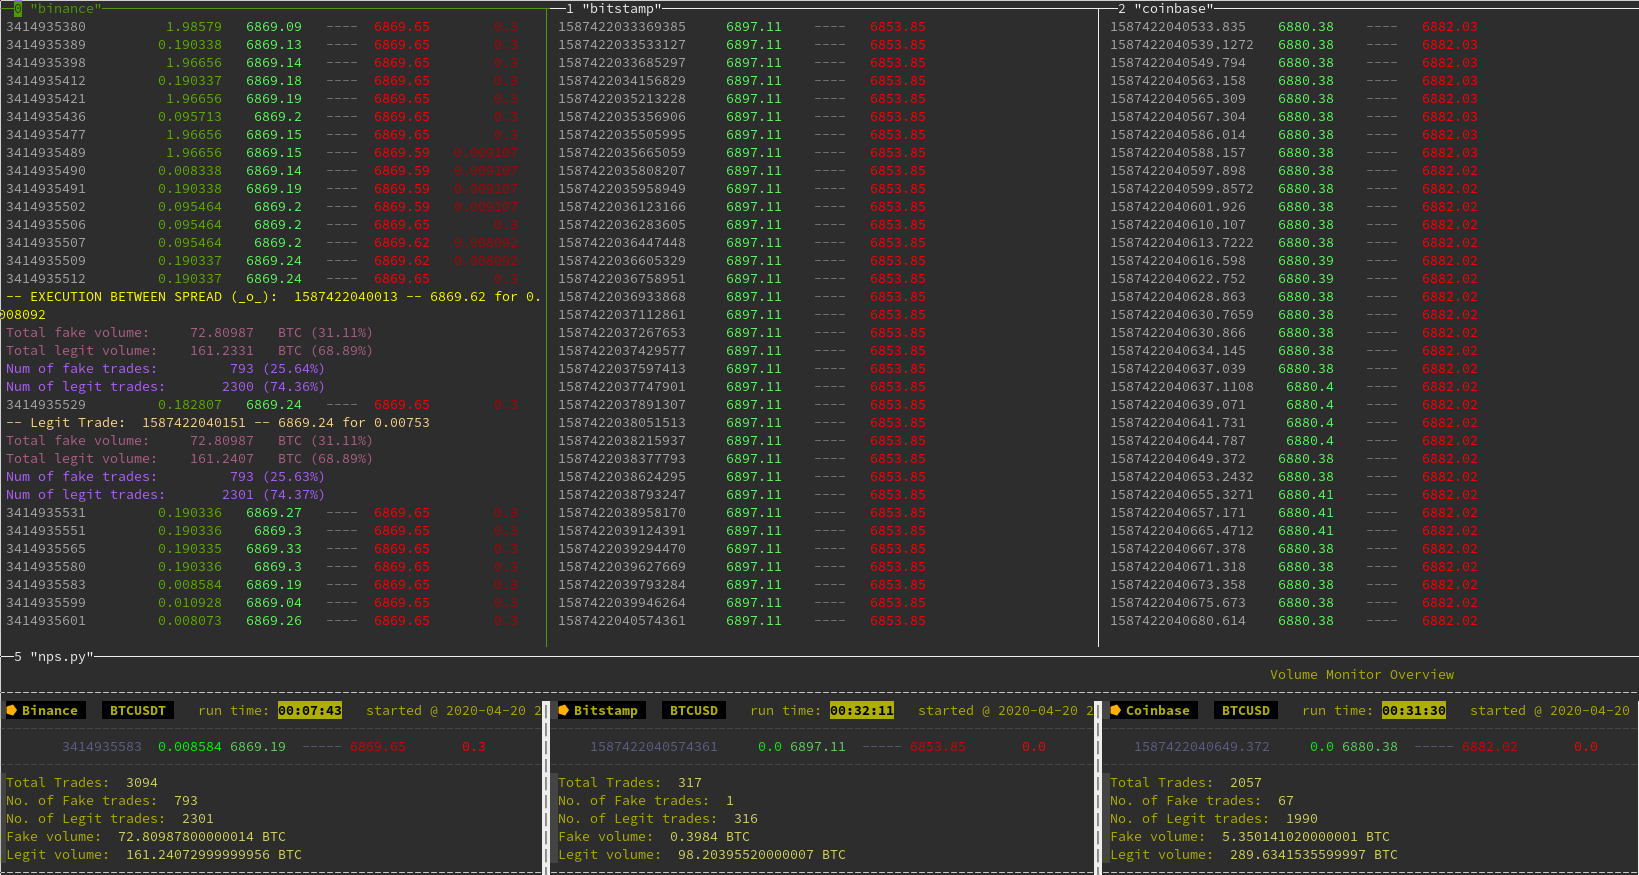1639x875 pixels.
Task: Click binance trade row 3414935565
Action: click(262, 549)
